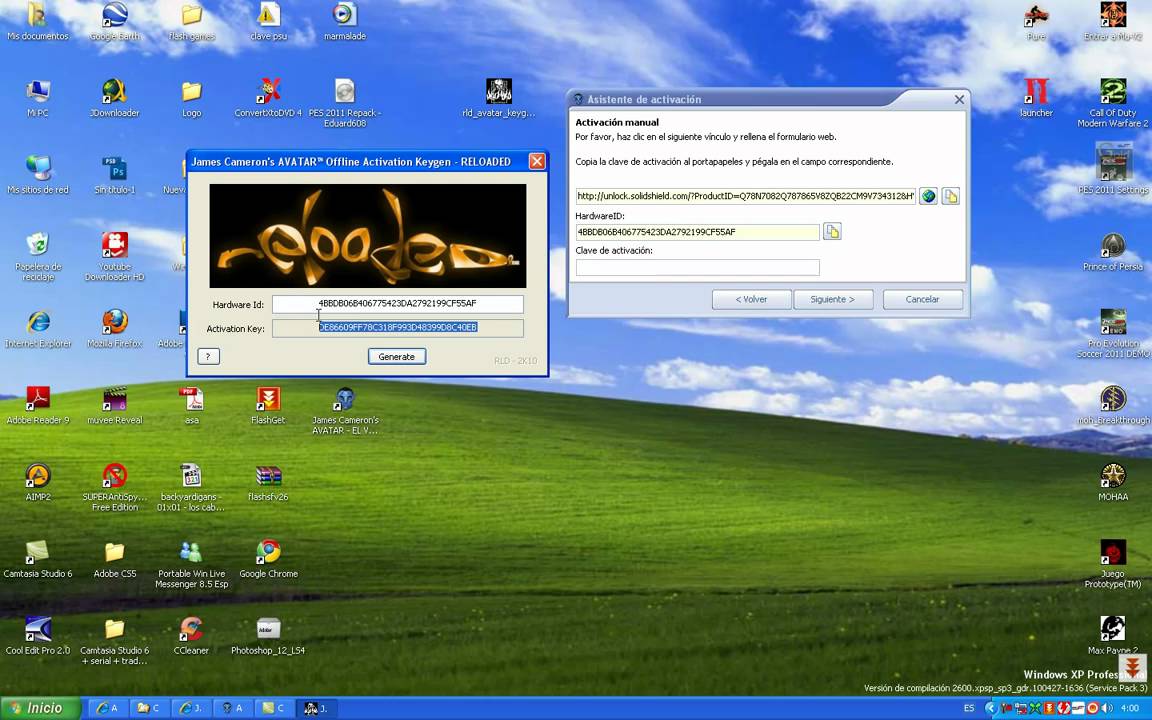The image size is (1152, 720).
Task: Click Cancelar in the activation wizard
Action: pos(923,299)
